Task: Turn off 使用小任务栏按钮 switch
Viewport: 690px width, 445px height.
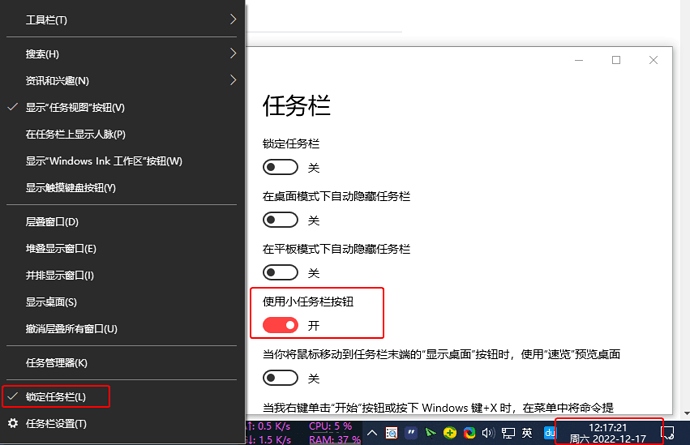Action: tap(280, 325)
